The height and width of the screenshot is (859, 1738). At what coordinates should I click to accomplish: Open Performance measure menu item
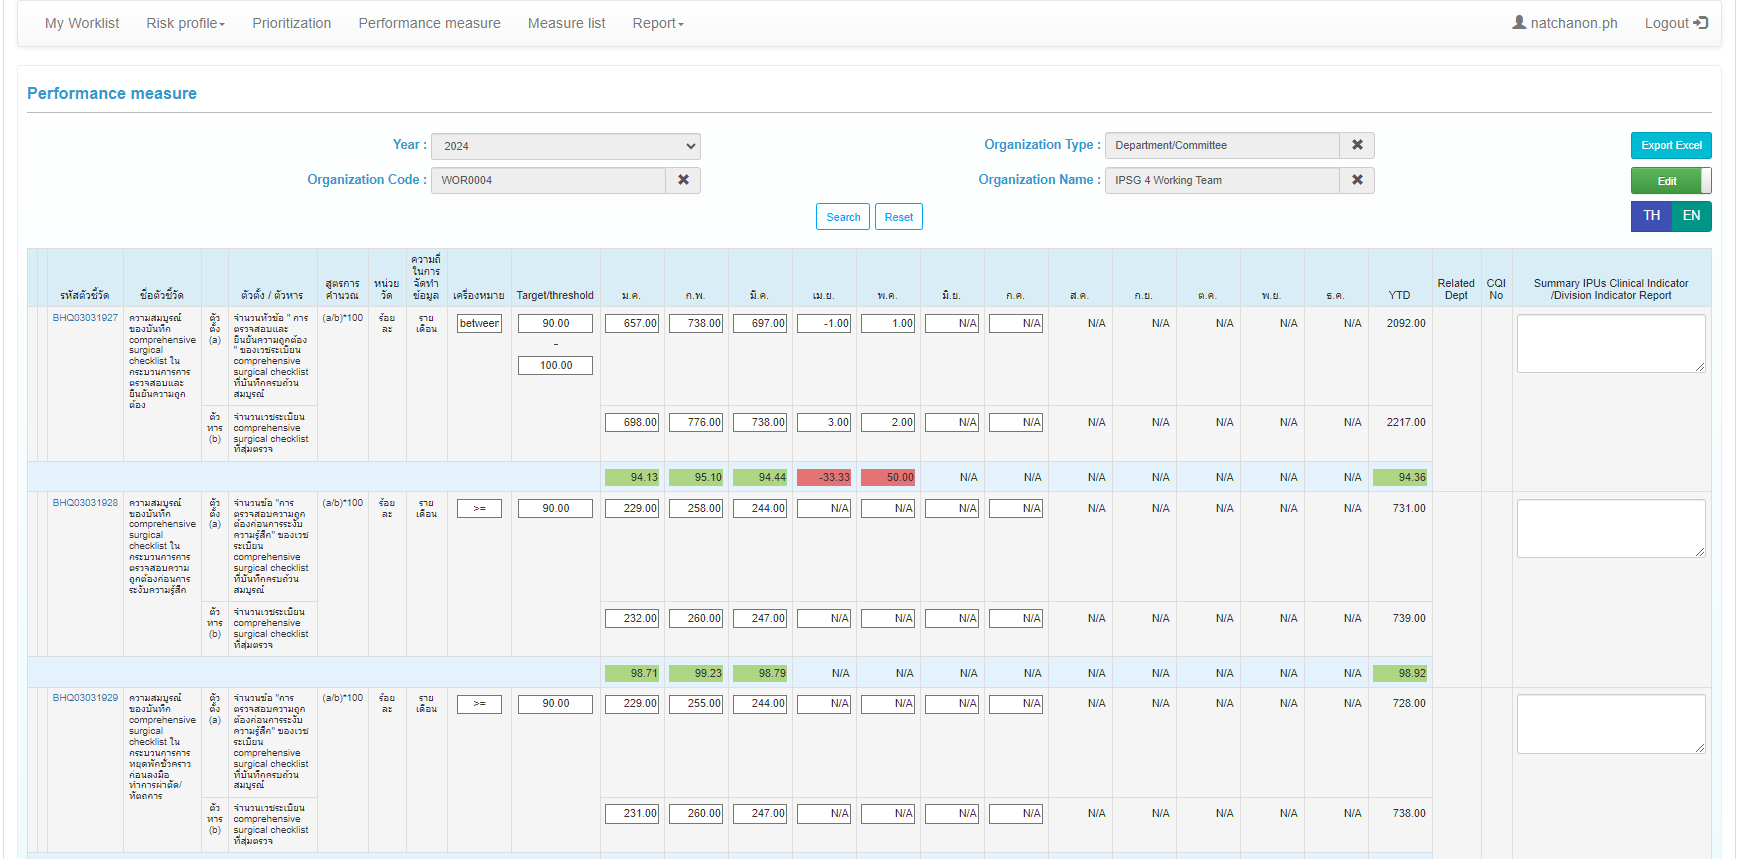coord(429,23)
